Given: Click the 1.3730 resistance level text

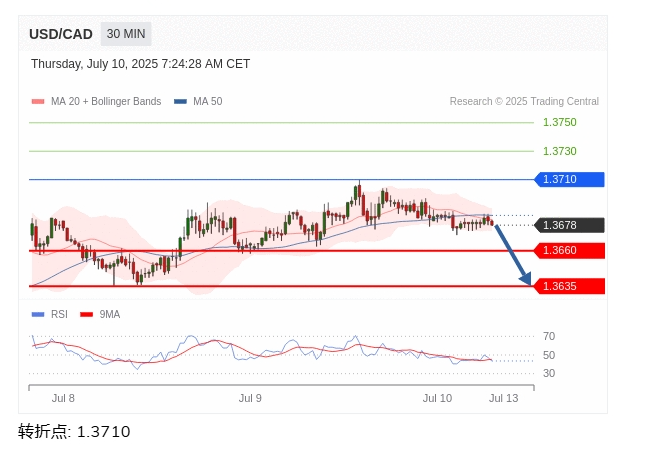Looking at the screenshot, I should [559, 151].
